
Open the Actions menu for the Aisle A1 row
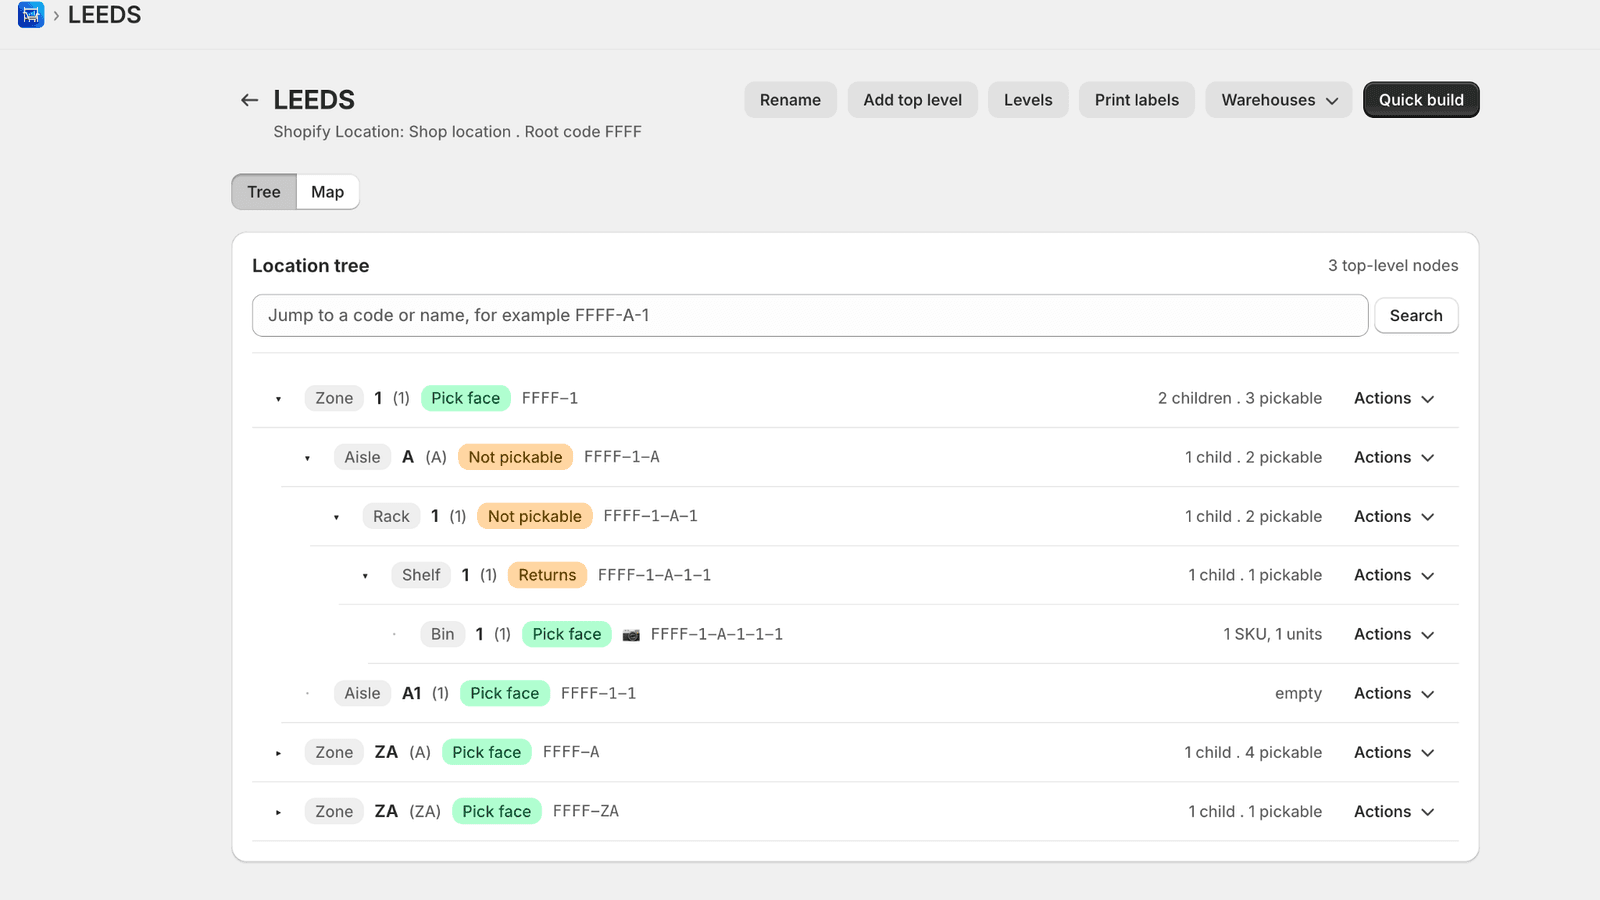point(1394,693)
